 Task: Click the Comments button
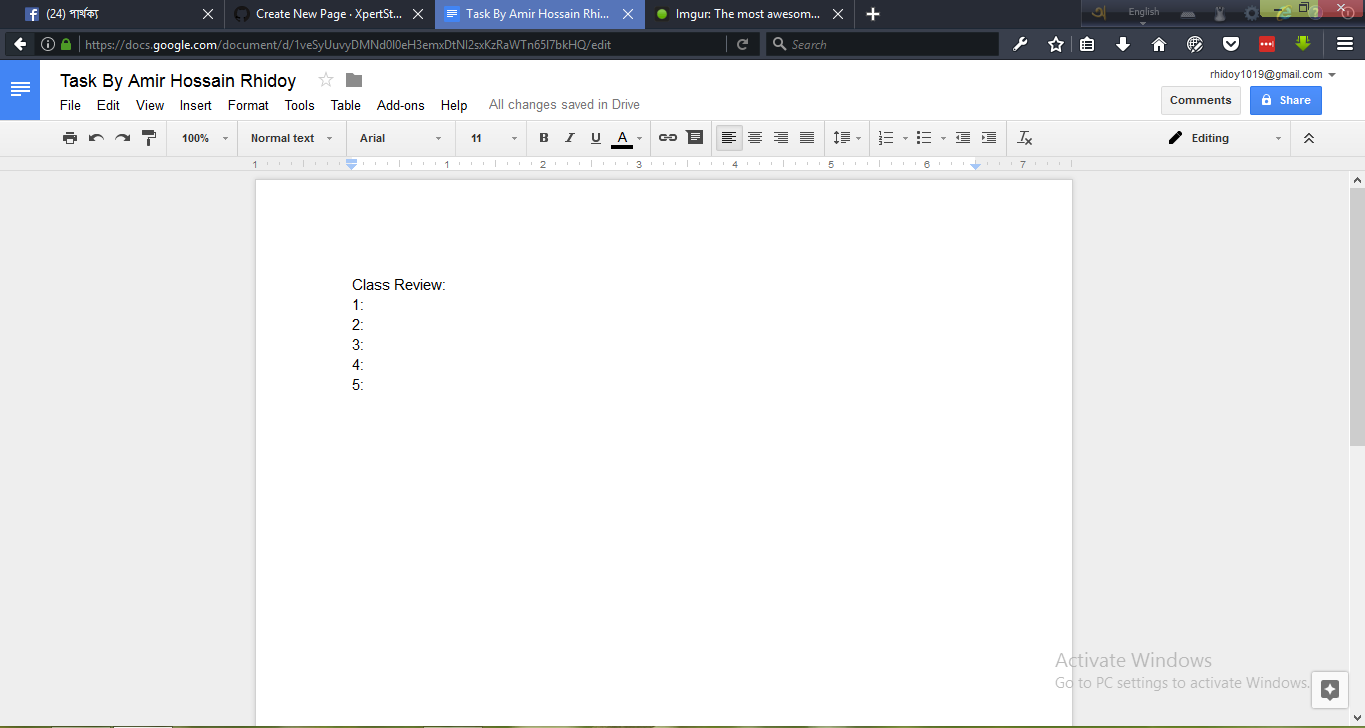(1200, 100)
